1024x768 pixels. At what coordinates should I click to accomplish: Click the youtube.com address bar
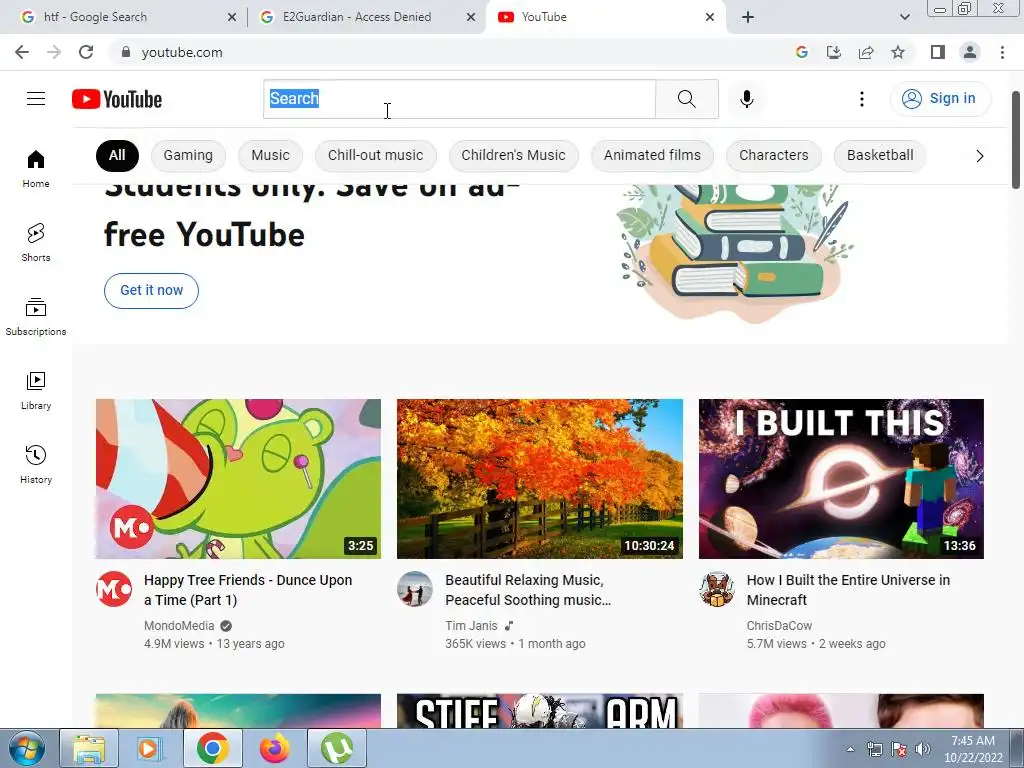tap(451, 52)
